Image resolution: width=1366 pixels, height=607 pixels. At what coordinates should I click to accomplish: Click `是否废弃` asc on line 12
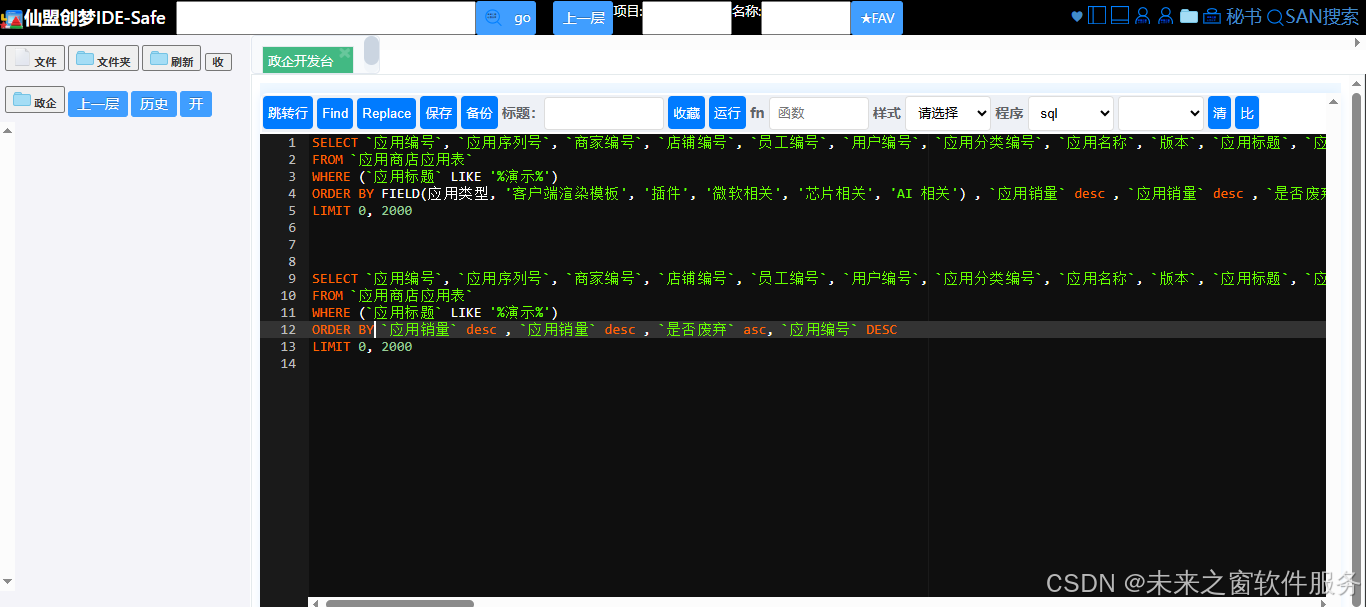pyautogui.click(x=712, y=329)
